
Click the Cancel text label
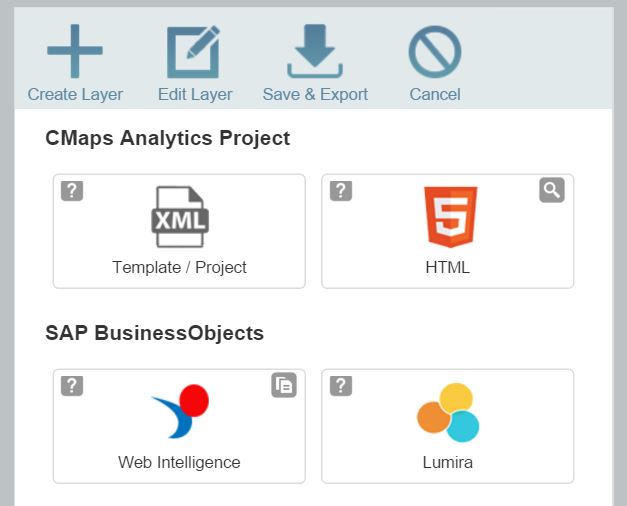coord(435,95)
